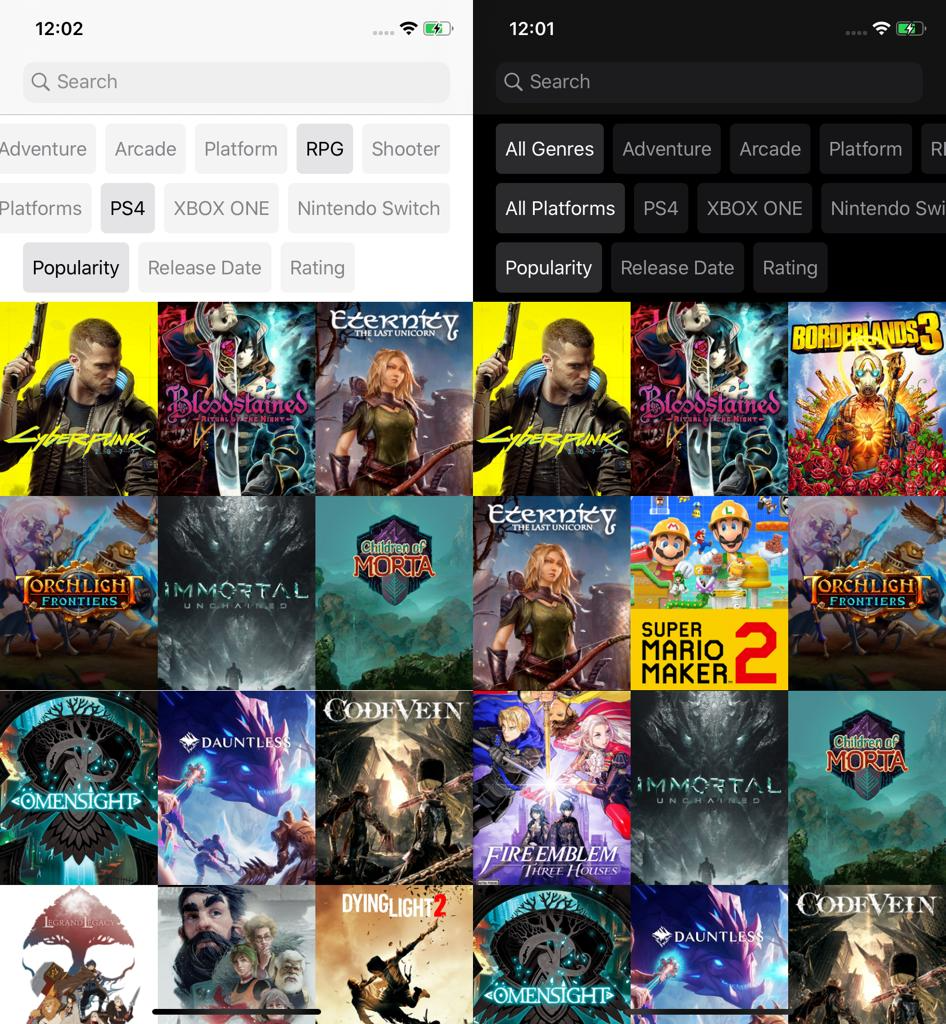Check the battery icon on the dark screen
Image resolution: width=946 pixels, height=1024 pixels.
tap(910, 28)
